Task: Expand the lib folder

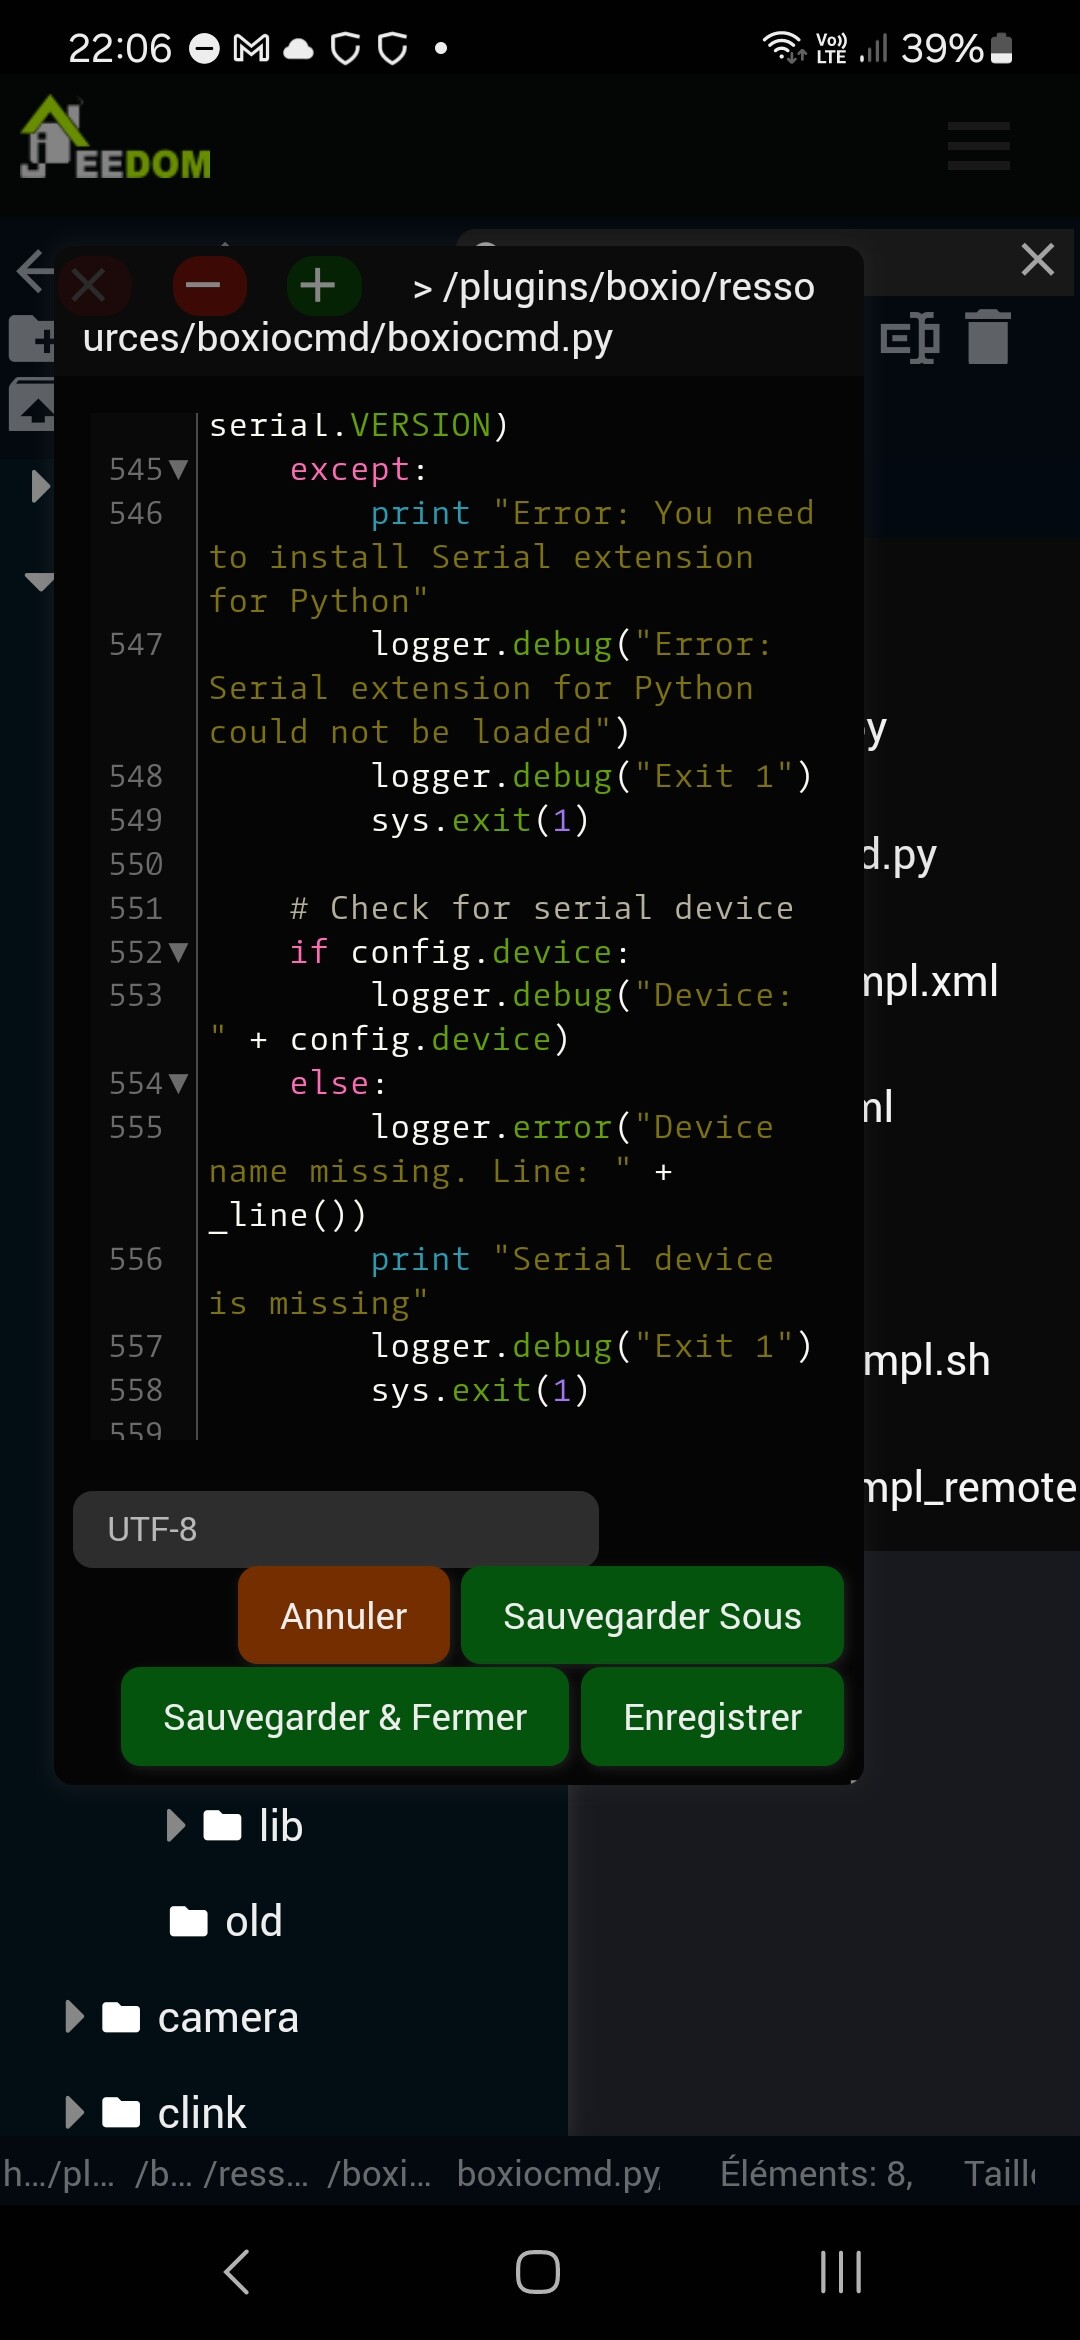Action: click(176, 1825)
